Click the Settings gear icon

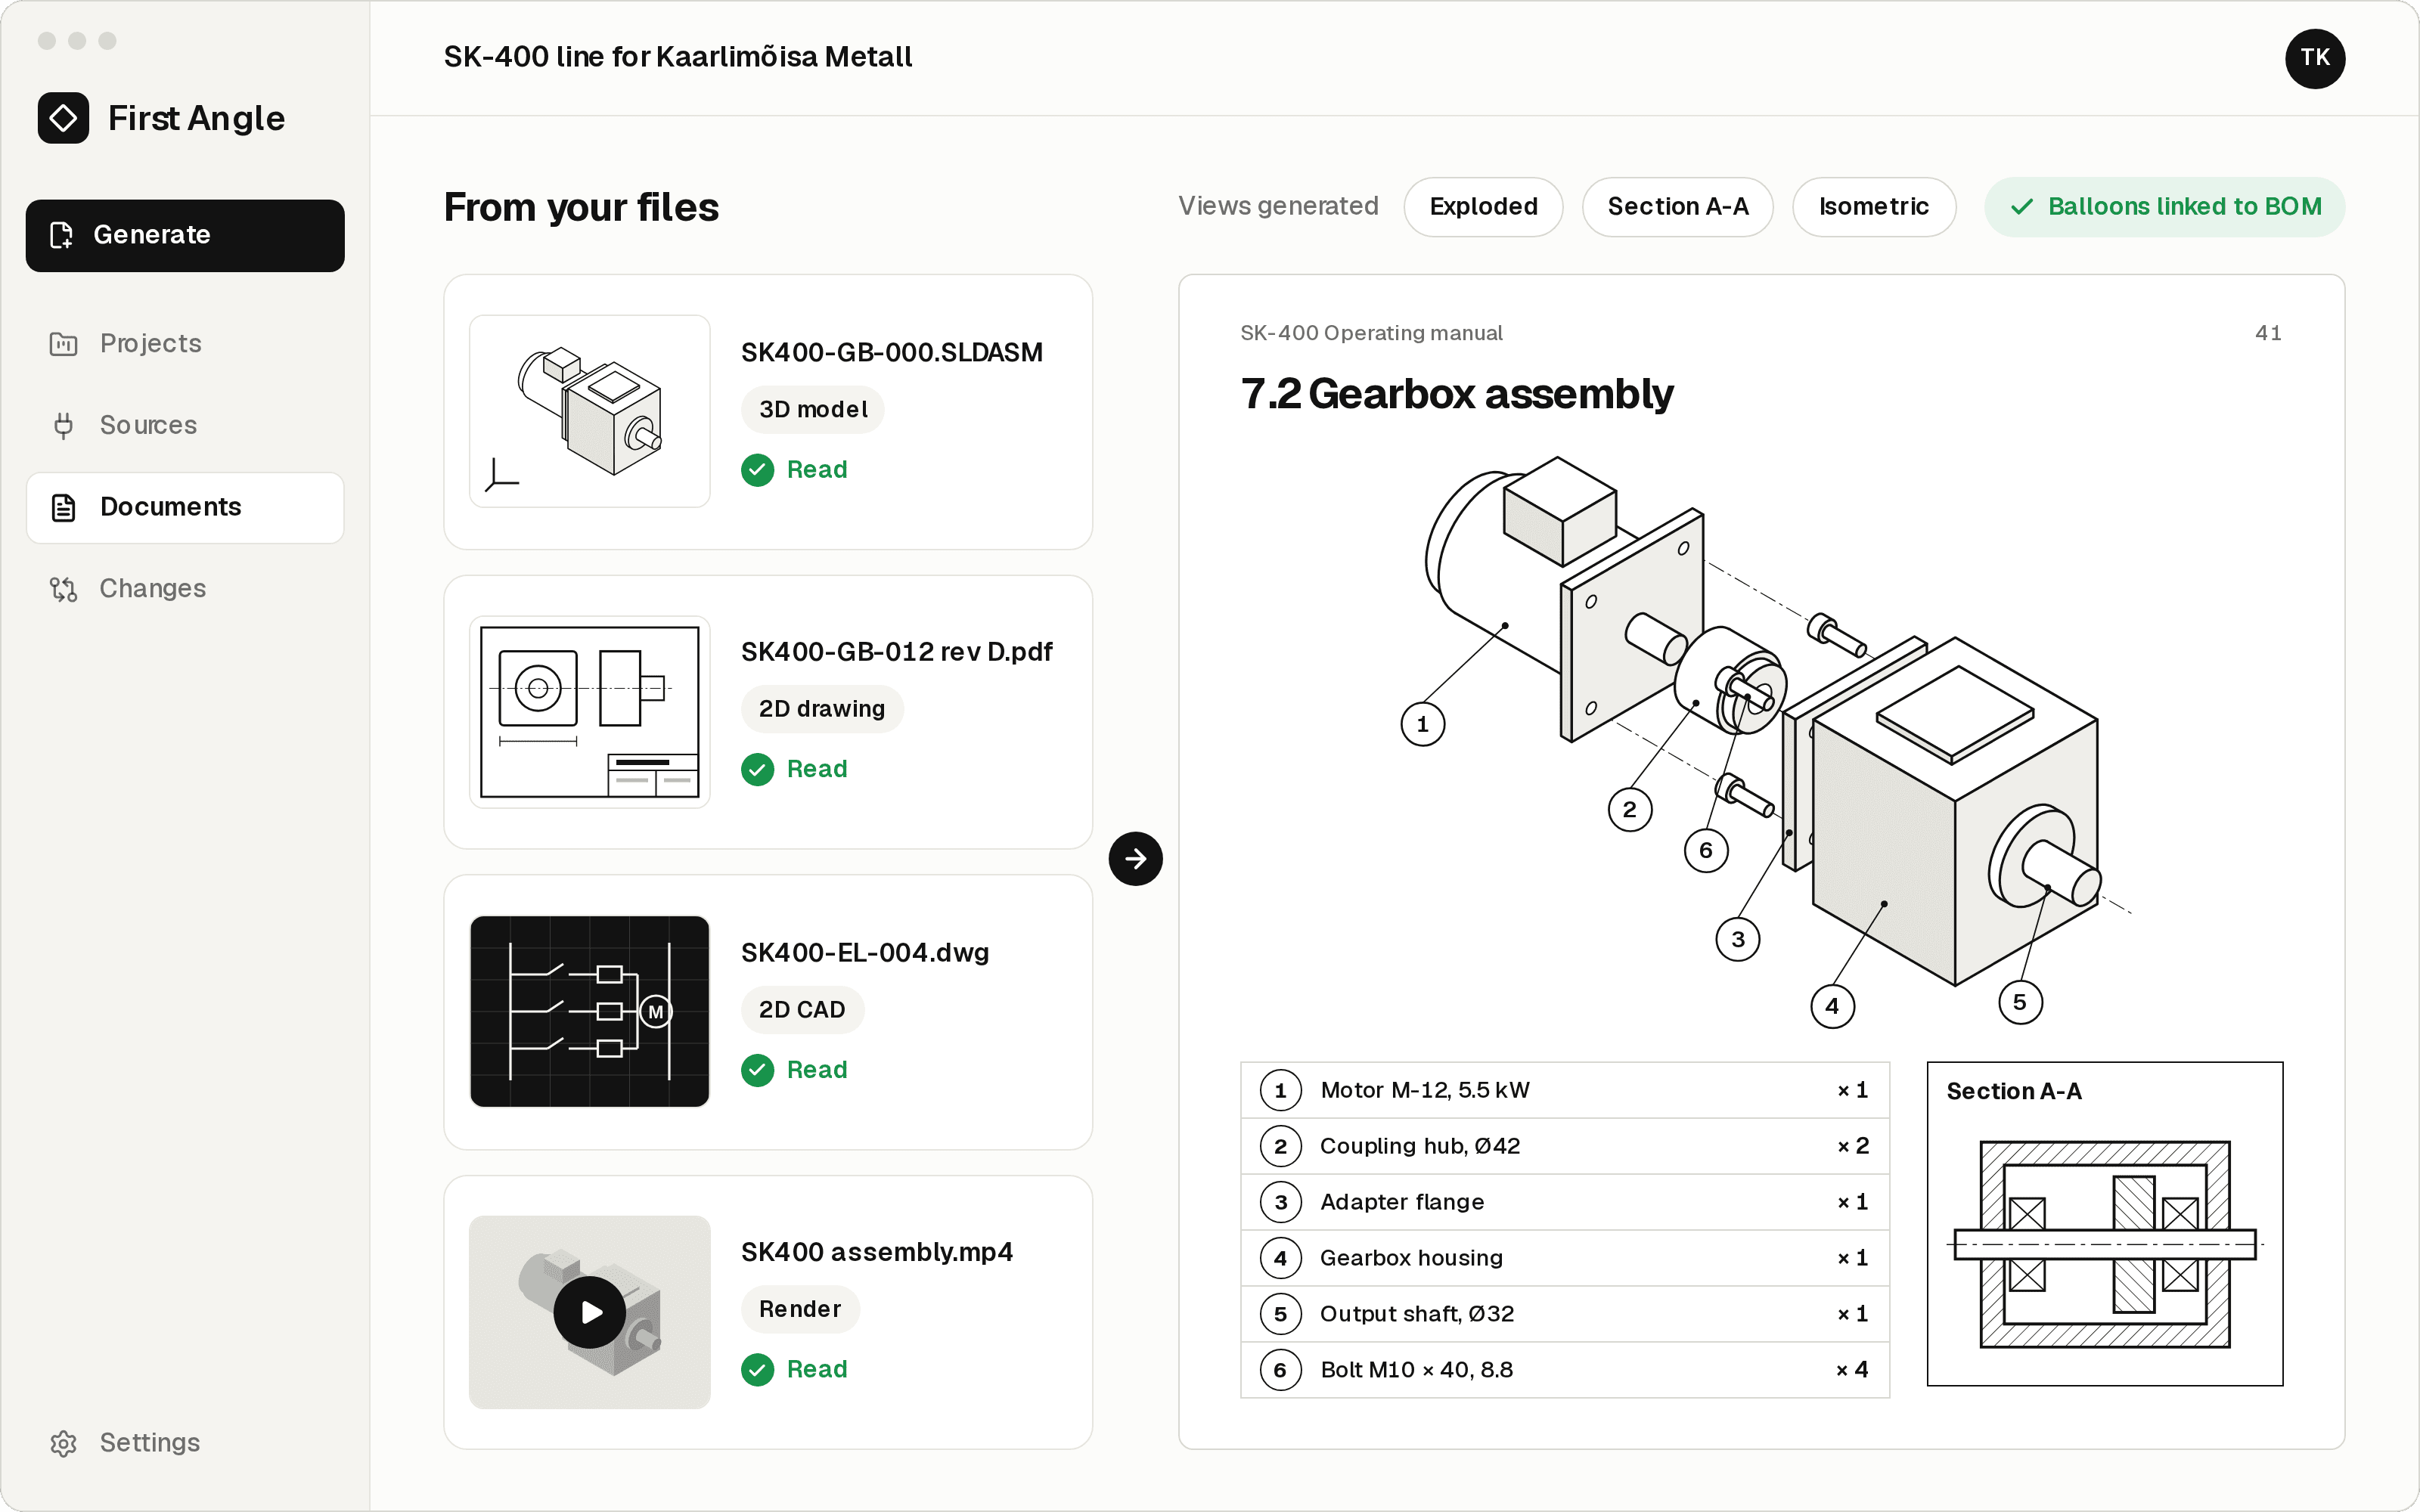coord(64,1443)
